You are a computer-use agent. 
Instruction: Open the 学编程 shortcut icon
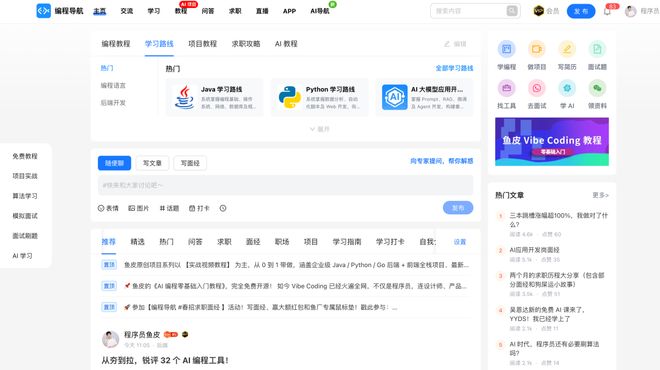coord(506,49)
